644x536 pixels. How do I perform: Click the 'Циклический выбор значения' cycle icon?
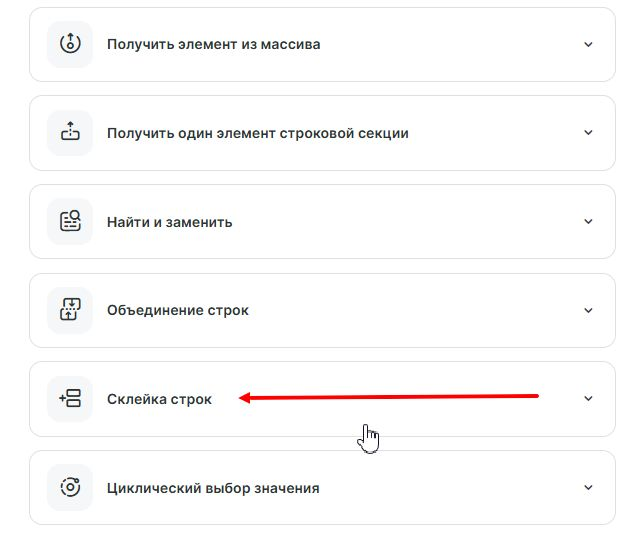coord(70,488)
